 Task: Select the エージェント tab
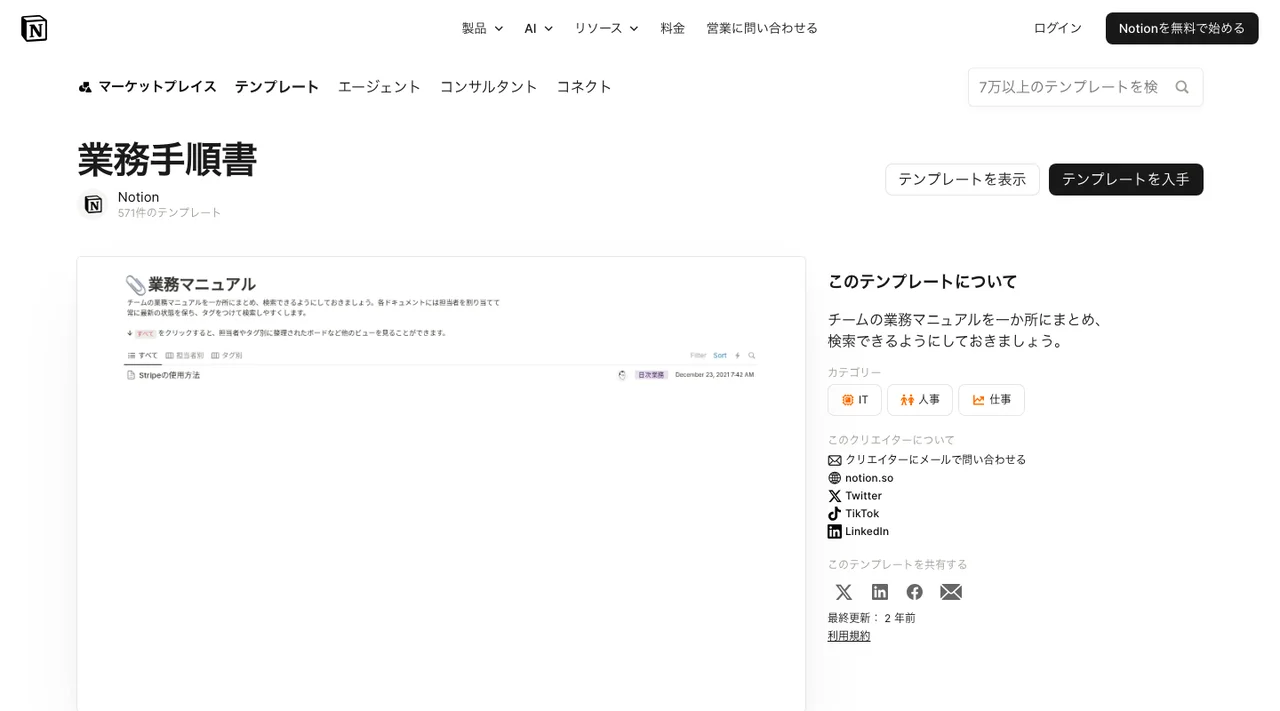click(379, 87)
